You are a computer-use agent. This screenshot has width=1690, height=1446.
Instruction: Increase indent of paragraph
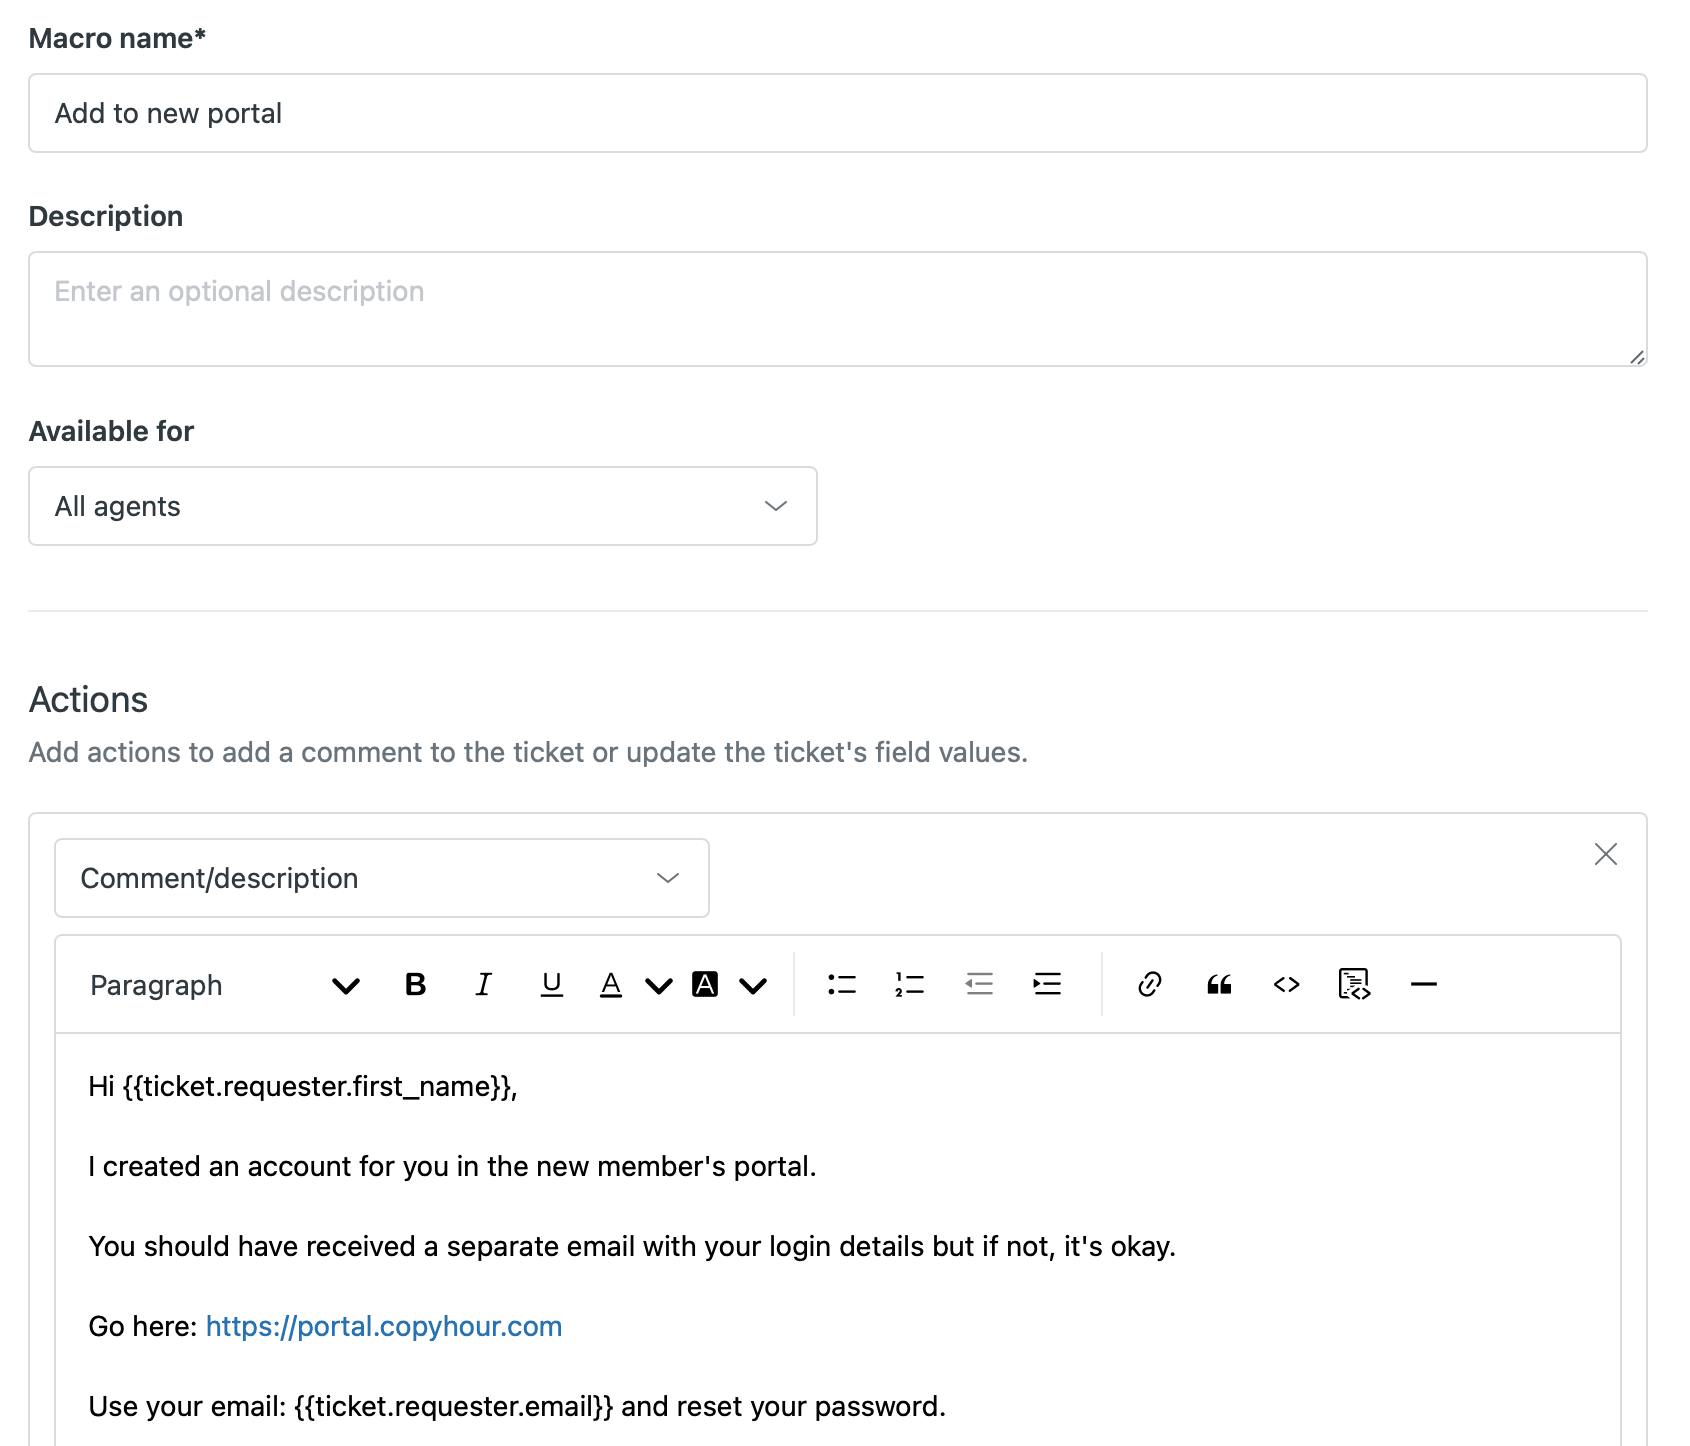click(1047, 985)
